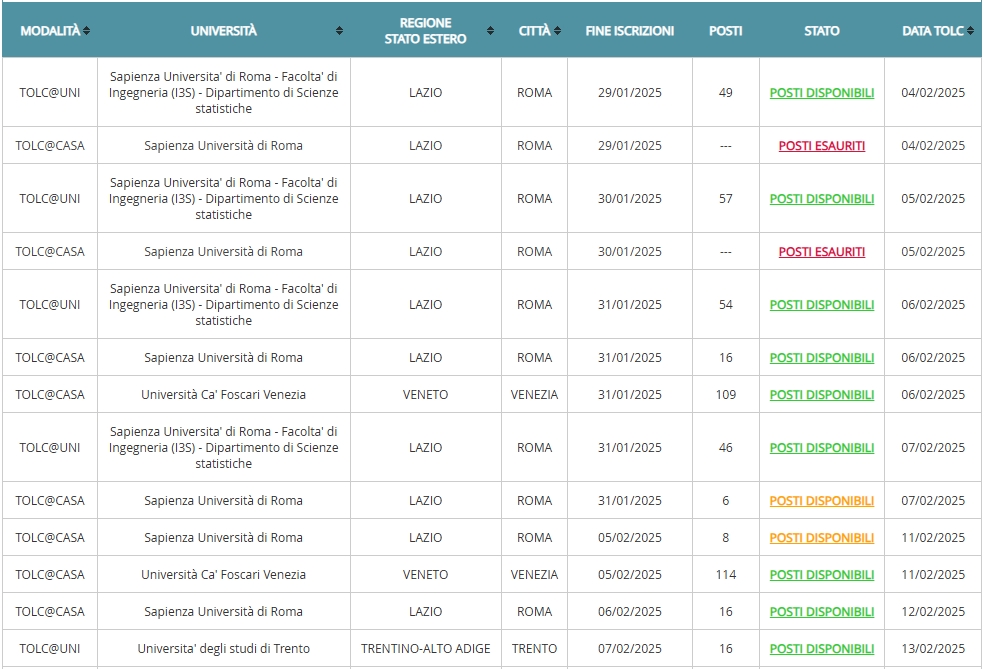The height and width of the screenshot is (669, 984).
Task: Sort by the DATA TOLC arrows icon
Action: (x=970, y=31)
